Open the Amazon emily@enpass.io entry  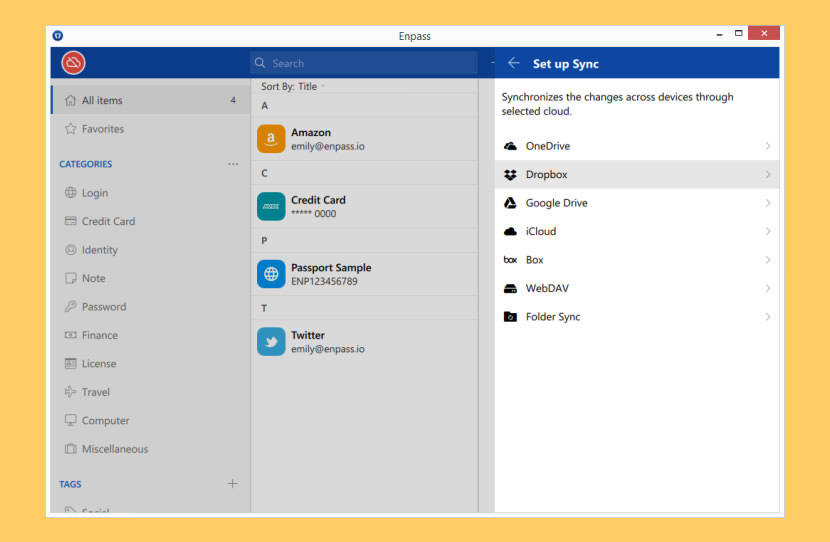coord(364,139)
